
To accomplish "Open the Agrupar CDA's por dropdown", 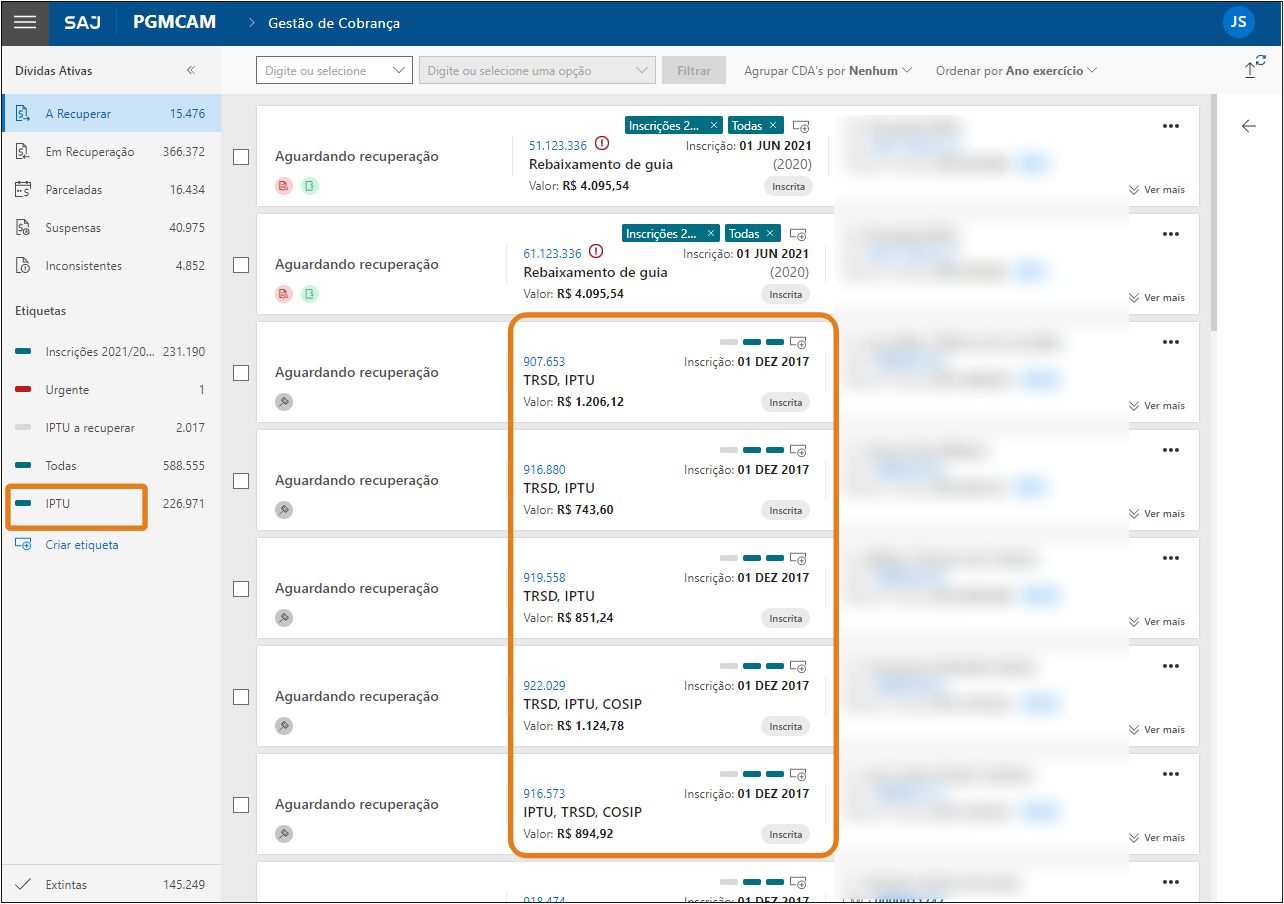I will pyautogui.click(x=828, y=71).
